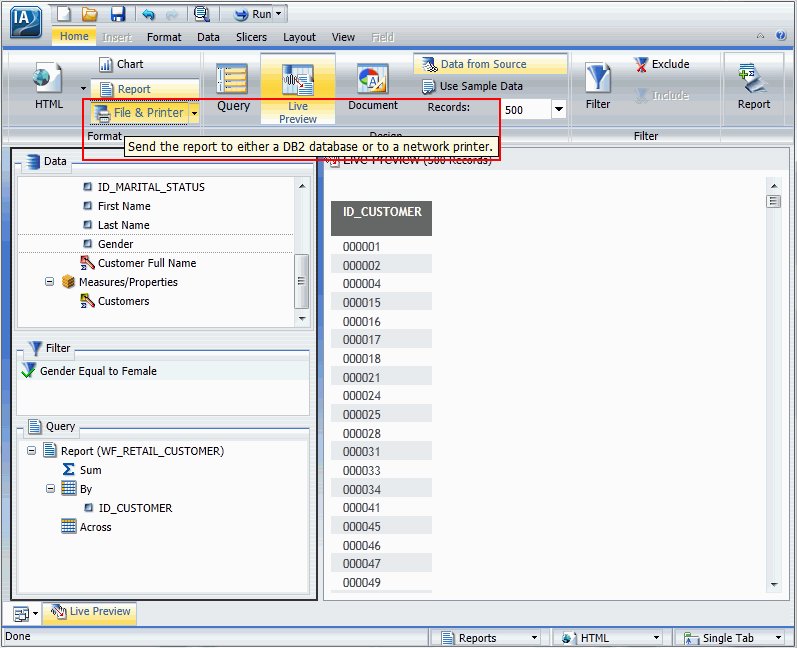Click the Open folder icon

(x=90, y=14)
